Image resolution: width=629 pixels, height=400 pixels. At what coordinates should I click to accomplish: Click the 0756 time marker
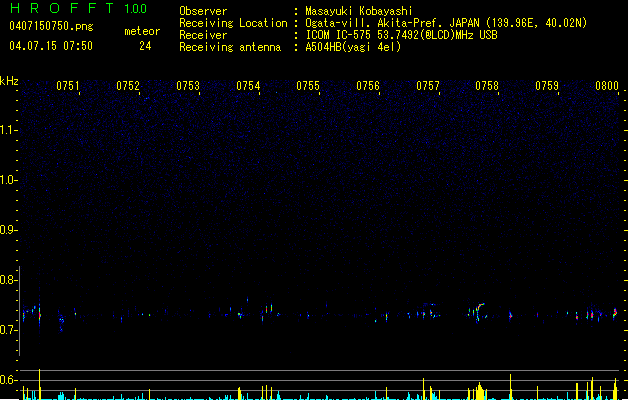coord(368,86)
